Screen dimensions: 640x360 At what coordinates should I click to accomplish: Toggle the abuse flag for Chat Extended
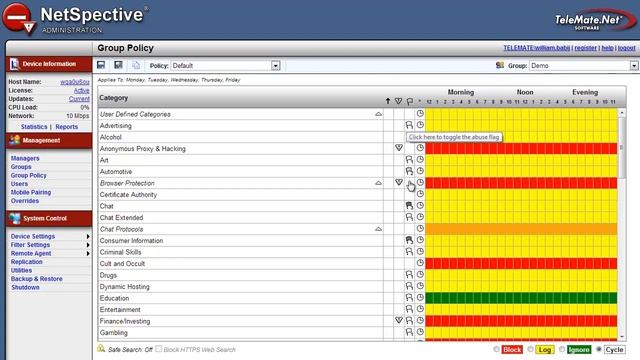click(409, 217)
